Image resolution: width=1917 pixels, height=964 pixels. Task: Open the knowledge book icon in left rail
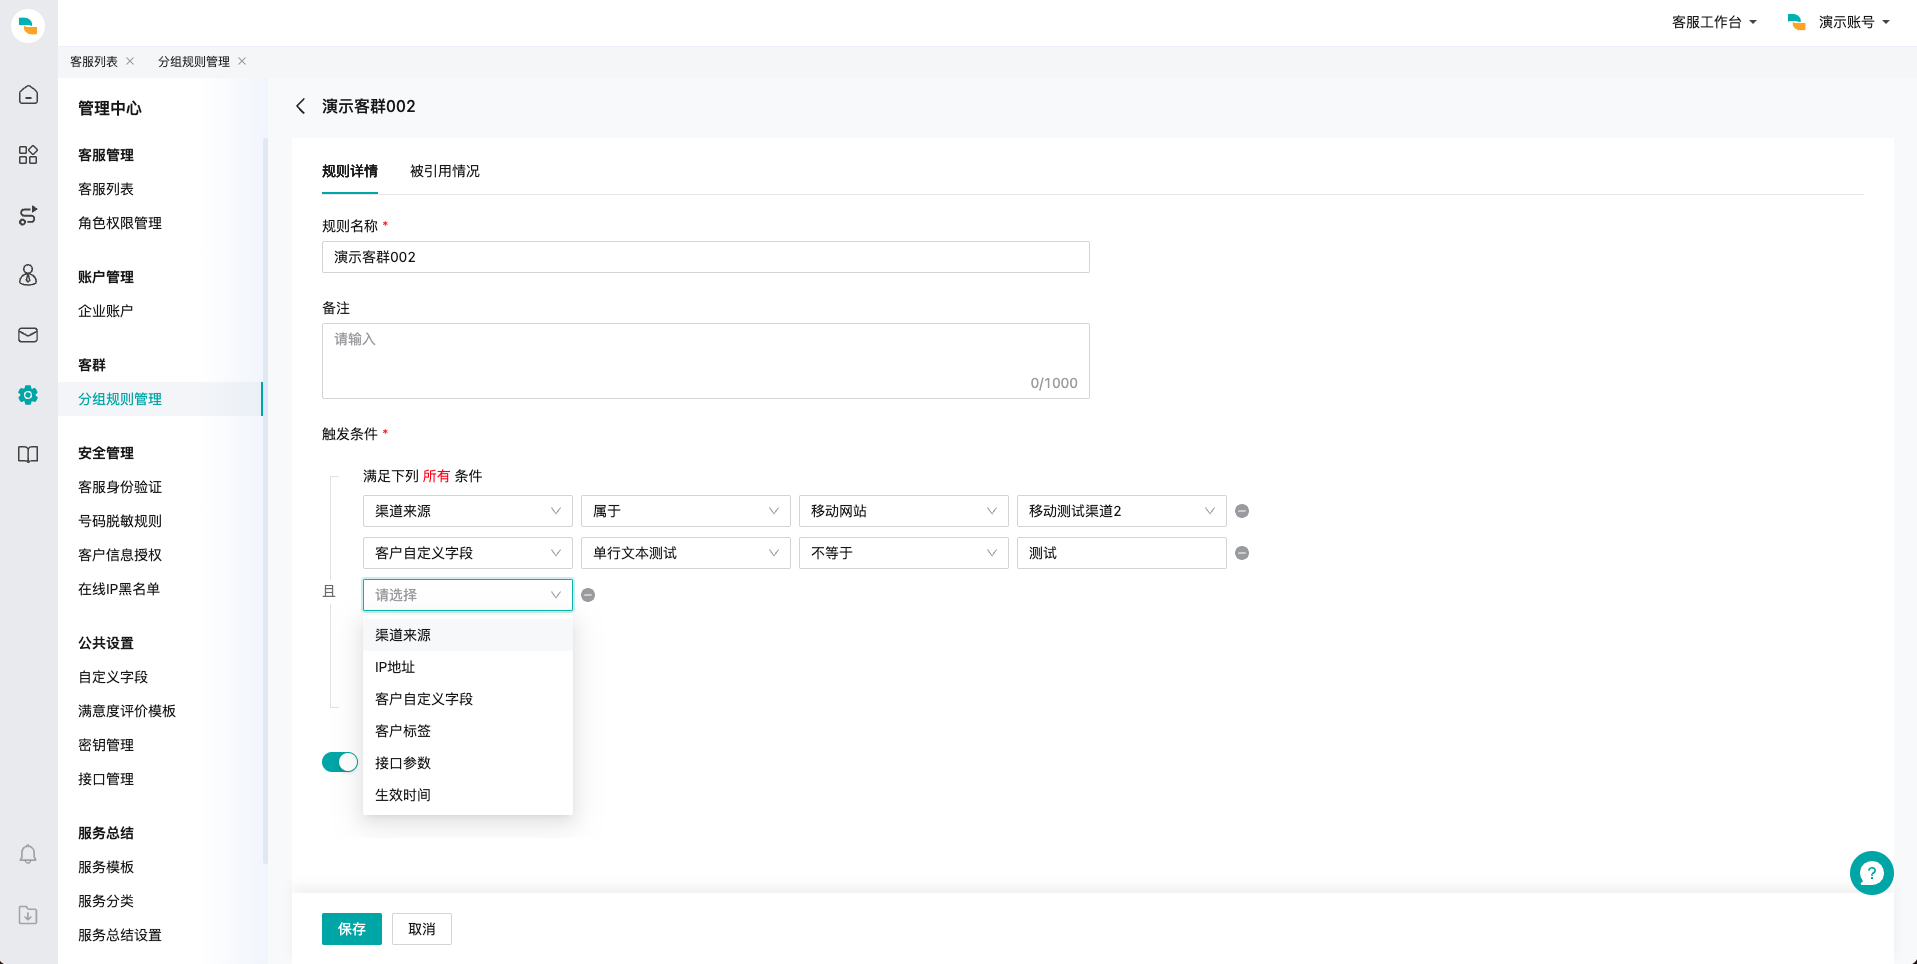[x=28, y=455]
